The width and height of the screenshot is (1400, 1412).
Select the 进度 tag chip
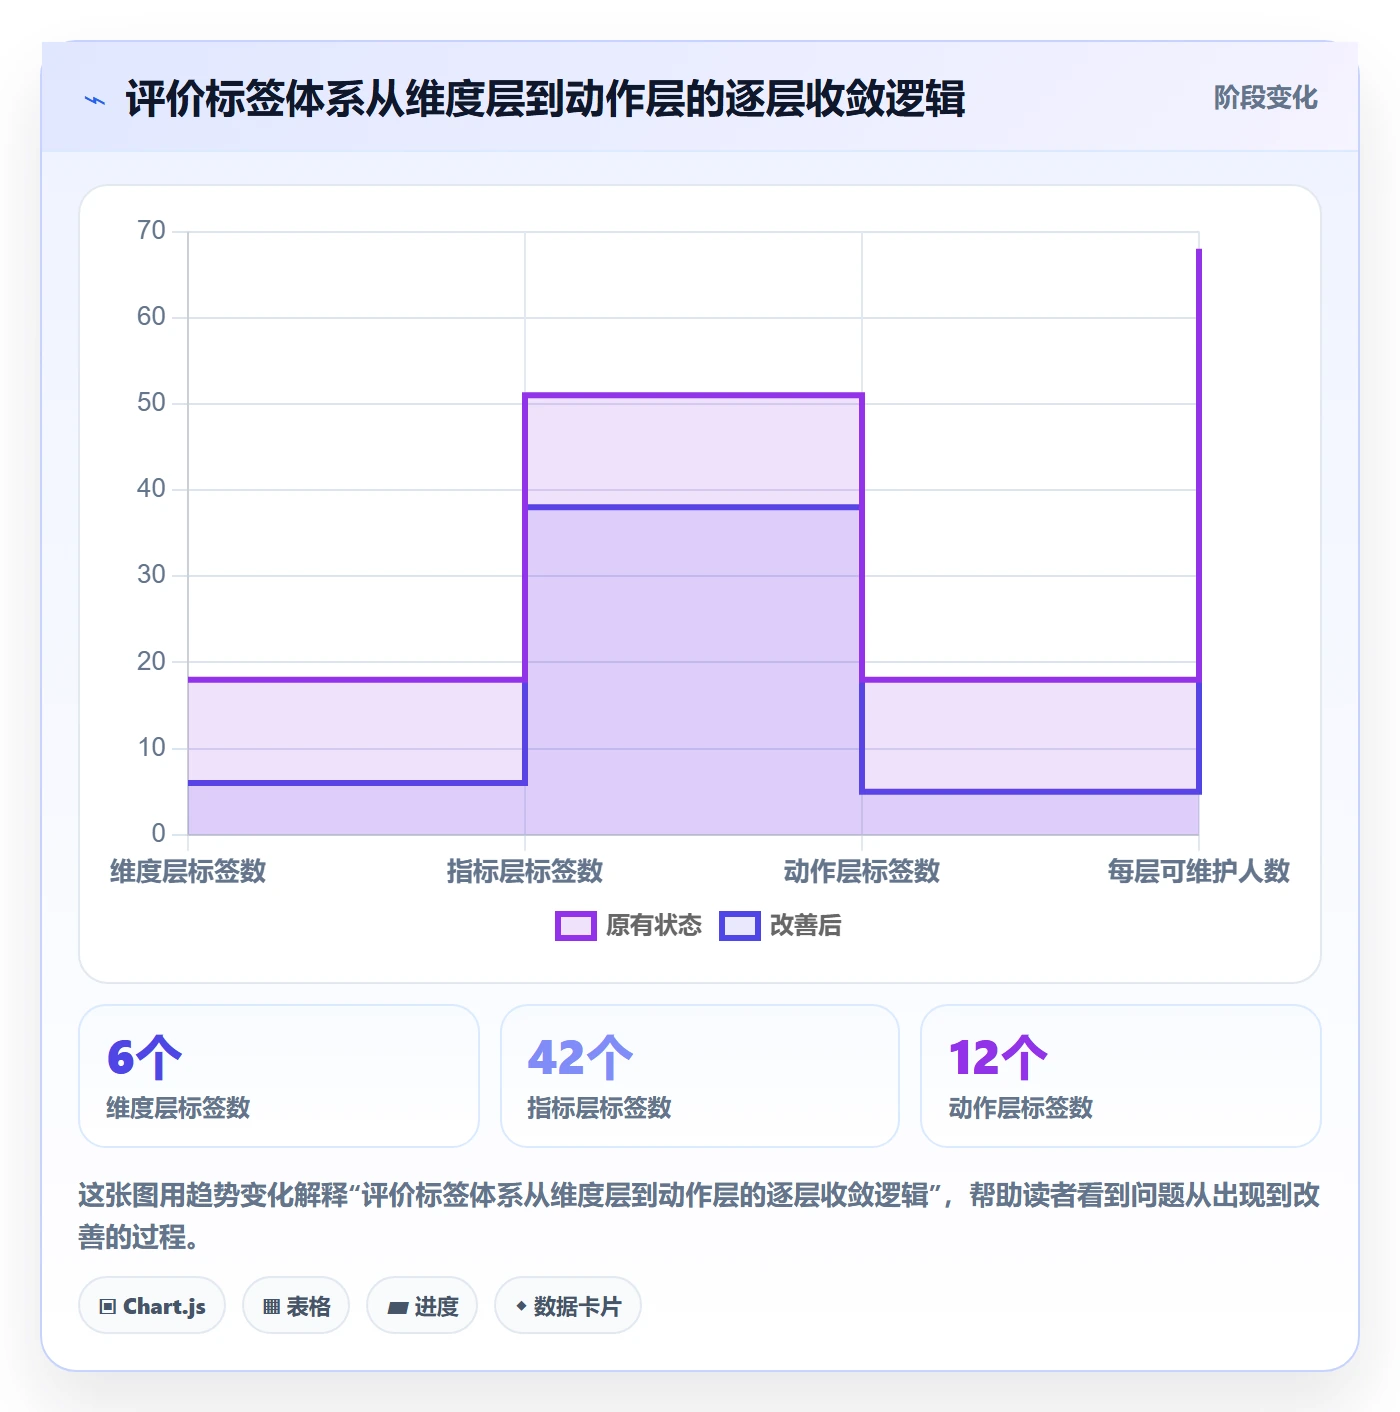click(422, 1305)
